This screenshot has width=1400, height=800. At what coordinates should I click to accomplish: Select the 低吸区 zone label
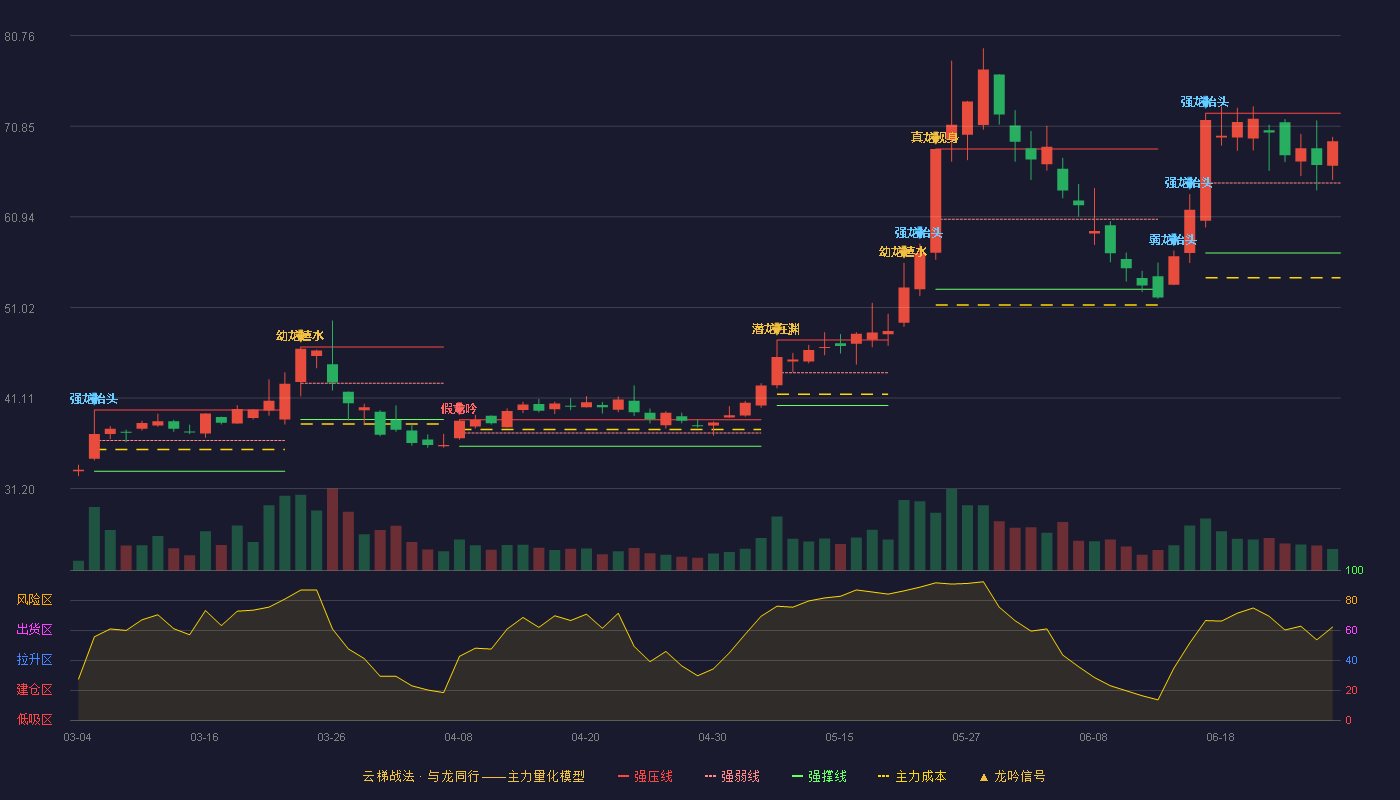point(34,719)
